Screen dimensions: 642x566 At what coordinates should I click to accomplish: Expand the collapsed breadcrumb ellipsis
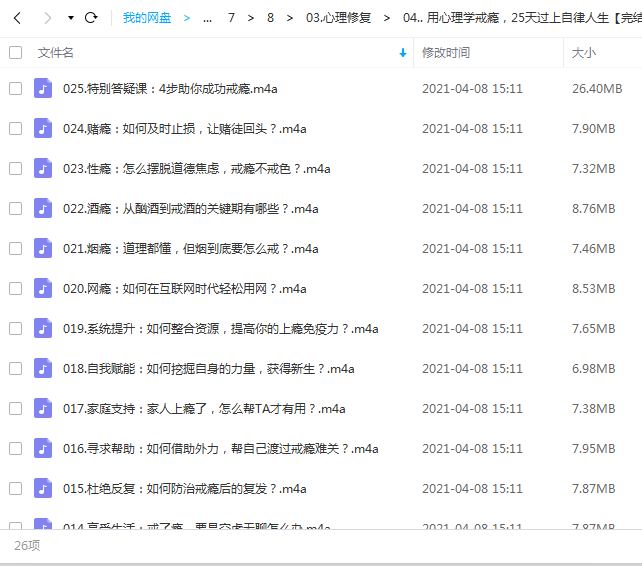pos(207,18)
